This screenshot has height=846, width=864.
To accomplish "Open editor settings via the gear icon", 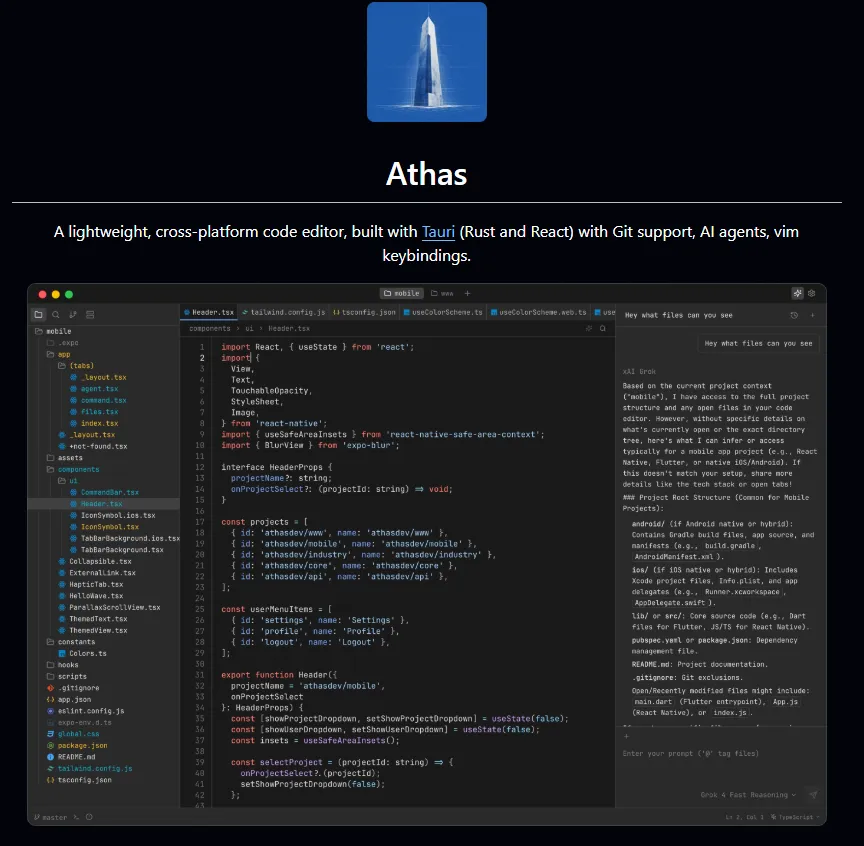I will coord(811,294).
